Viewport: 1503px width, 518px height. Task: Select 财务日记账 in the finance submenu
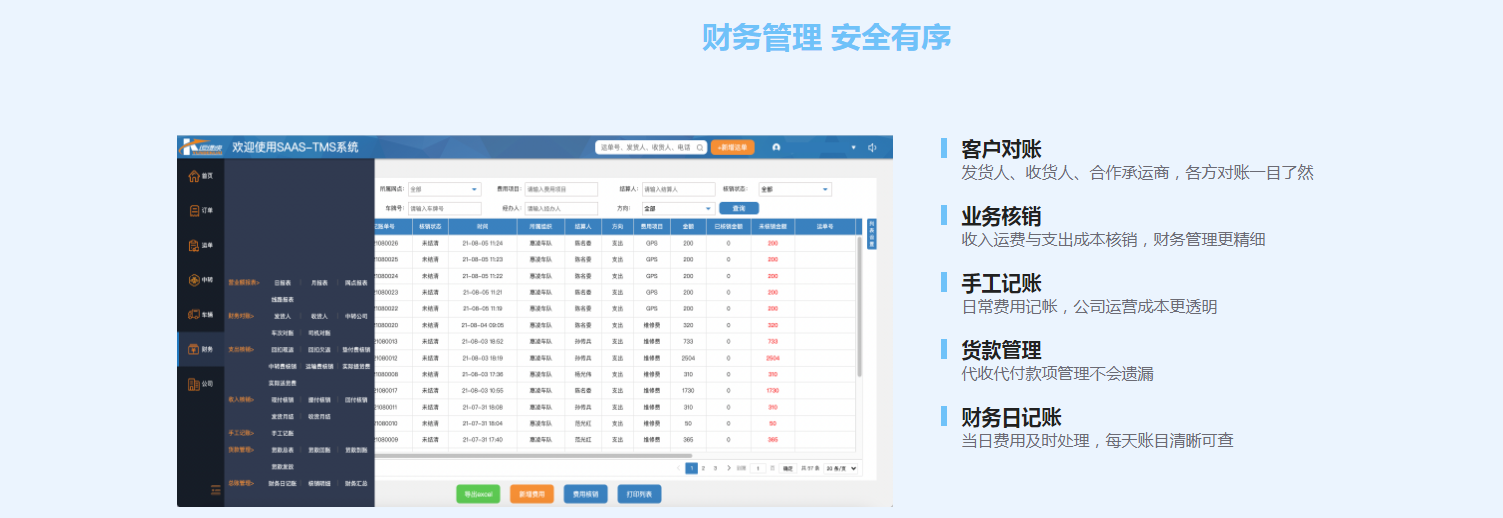pos(282,483)
